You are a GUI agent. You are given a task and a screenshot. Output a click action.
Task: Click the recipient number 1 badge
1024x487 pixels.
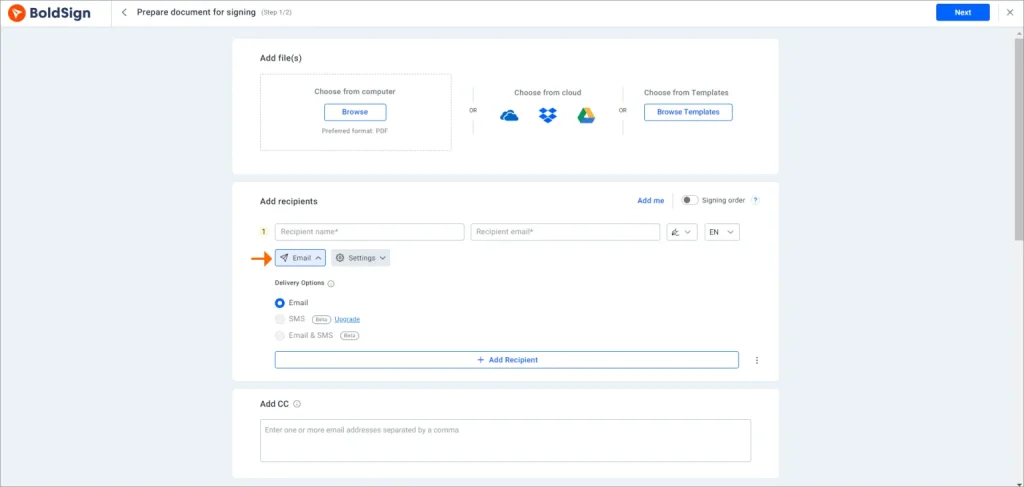tap(264, 232)
